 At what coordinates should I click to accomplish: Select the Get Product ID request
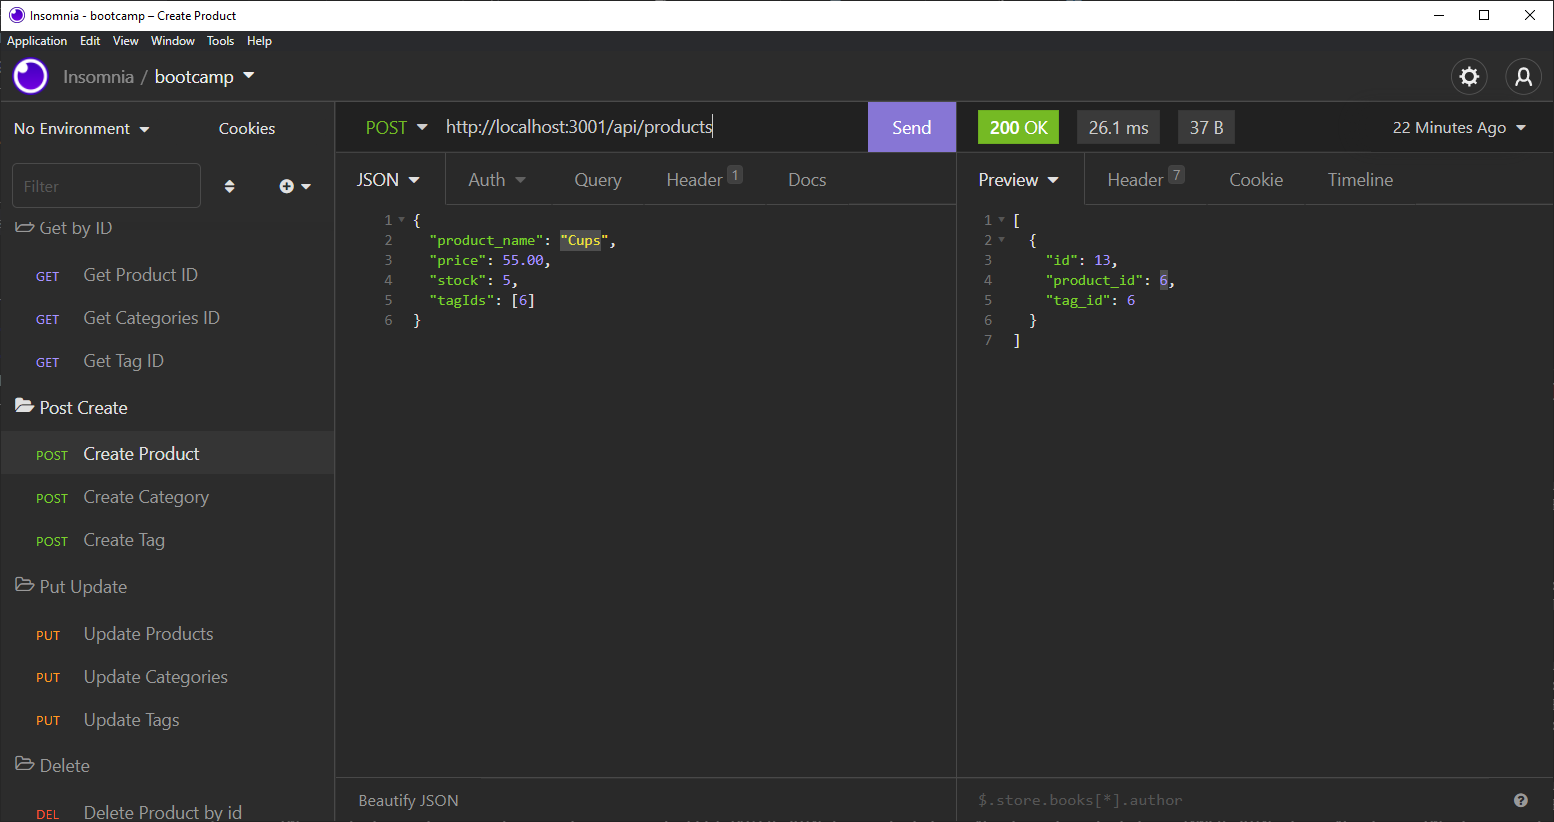[x=168, y=275]
